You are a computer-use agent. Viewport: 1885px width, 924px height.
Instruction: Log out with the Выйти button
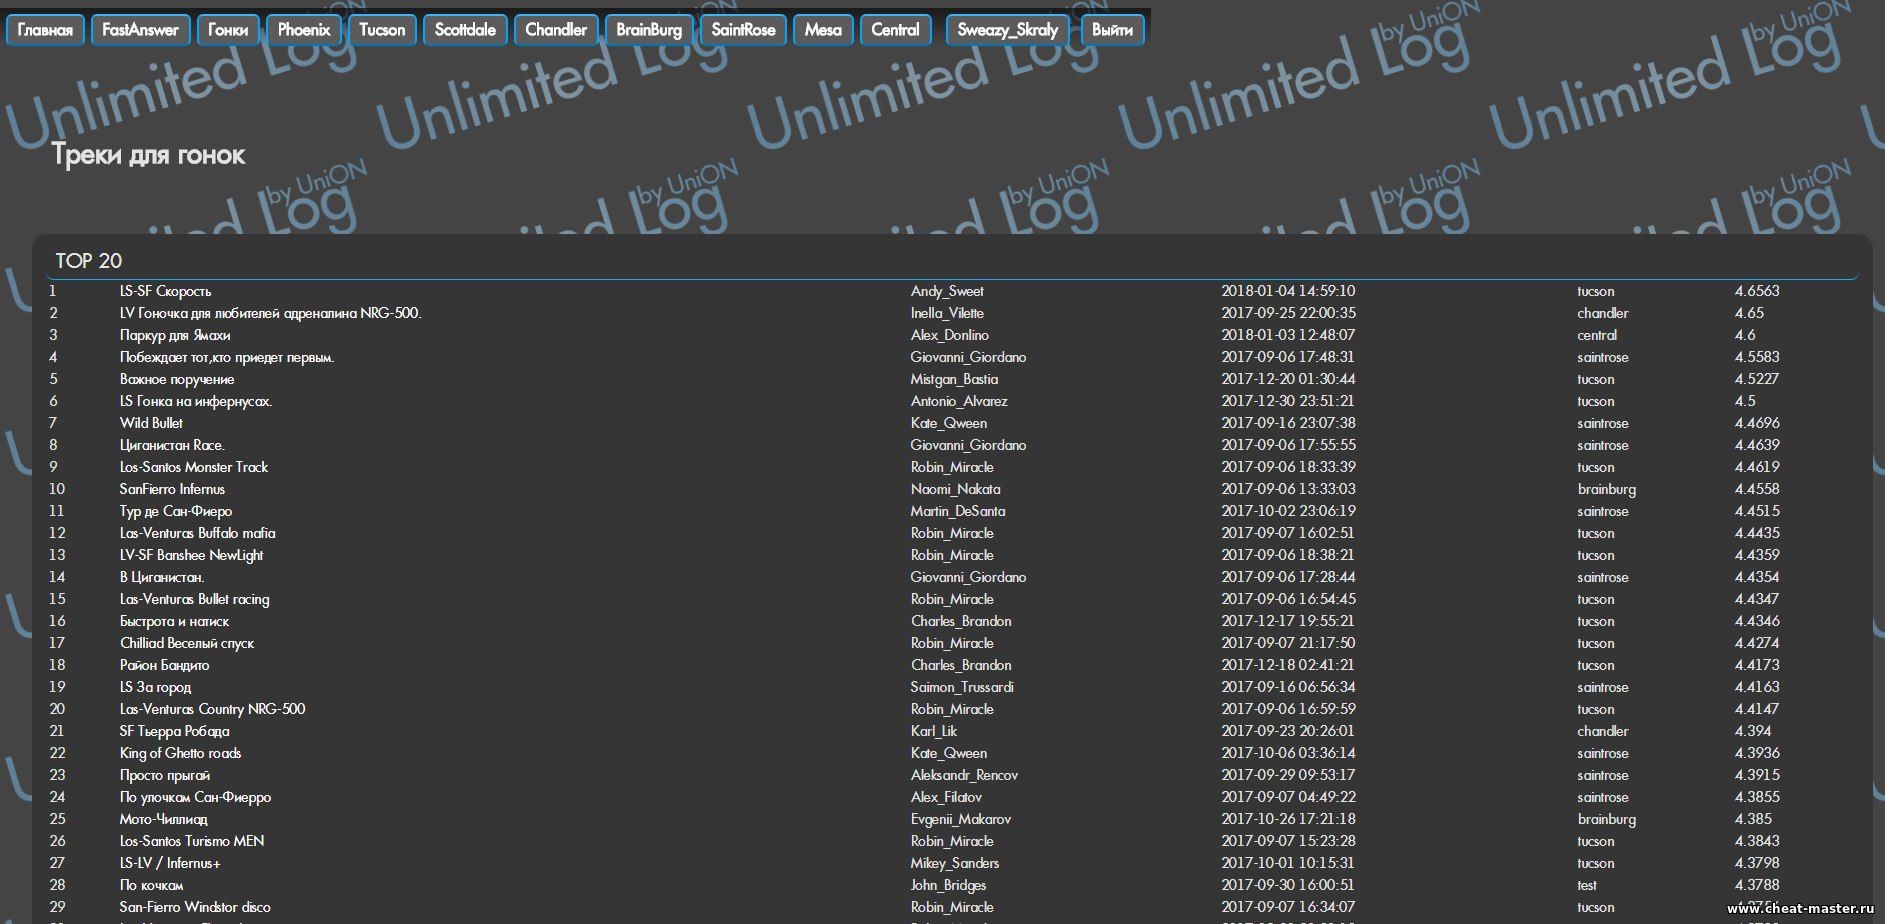[x=1112, y=30]
